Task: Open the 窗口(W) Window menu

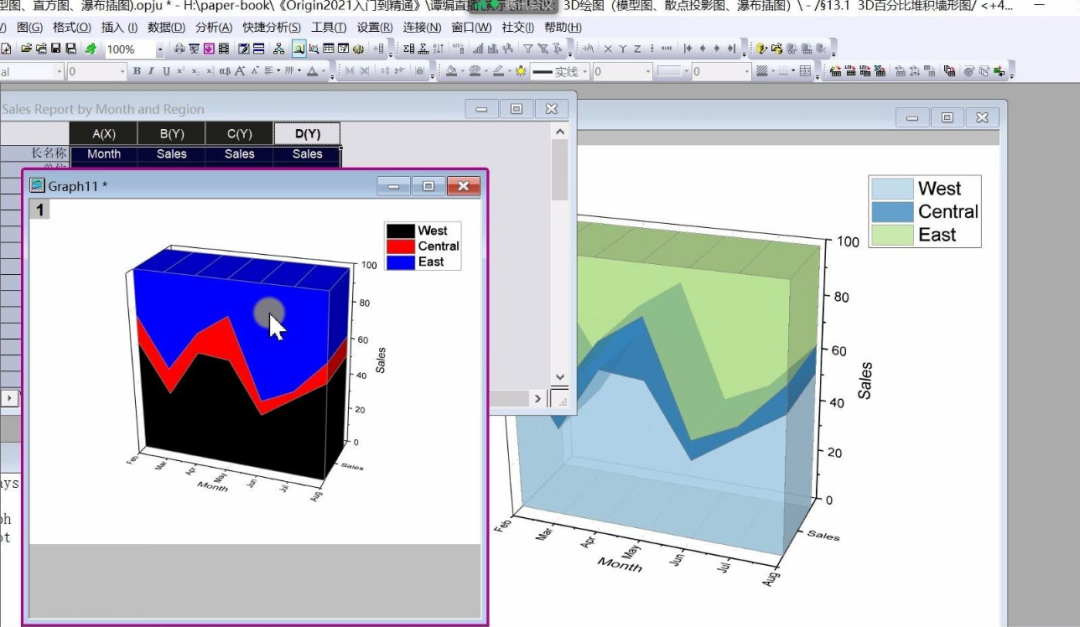Action: 472,28
